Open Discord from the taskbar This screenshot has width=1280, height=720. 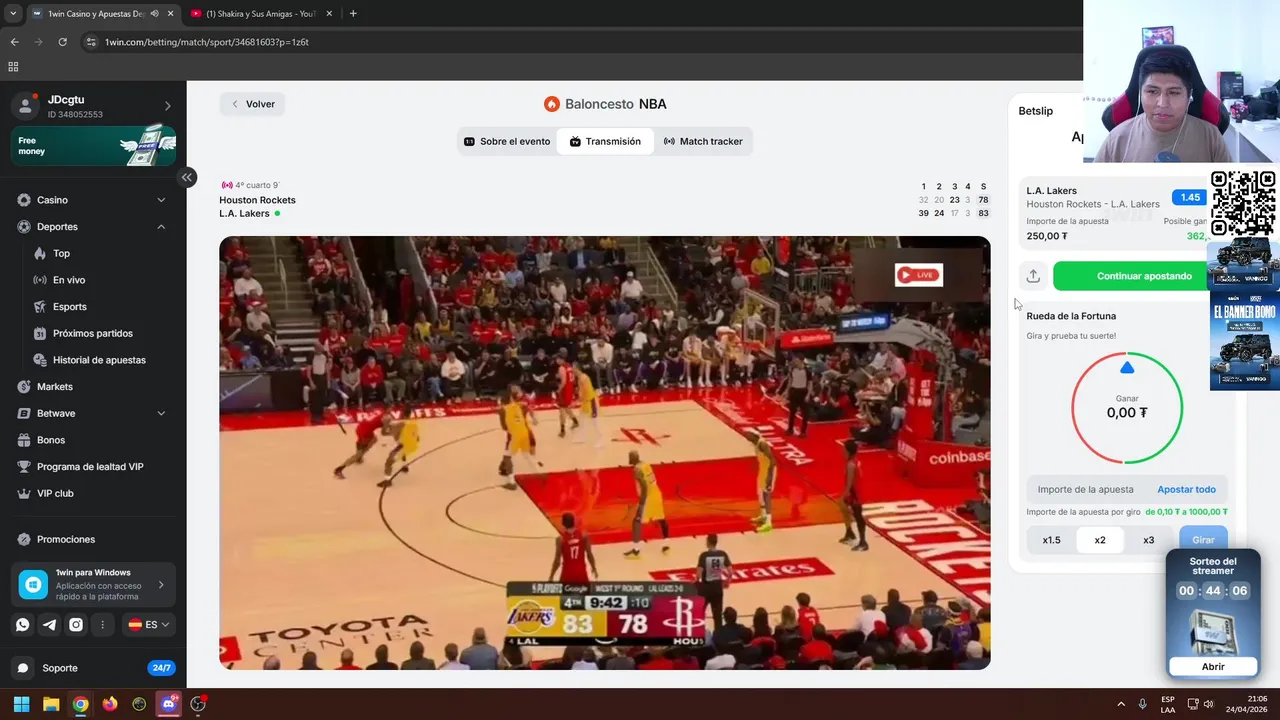169,704
